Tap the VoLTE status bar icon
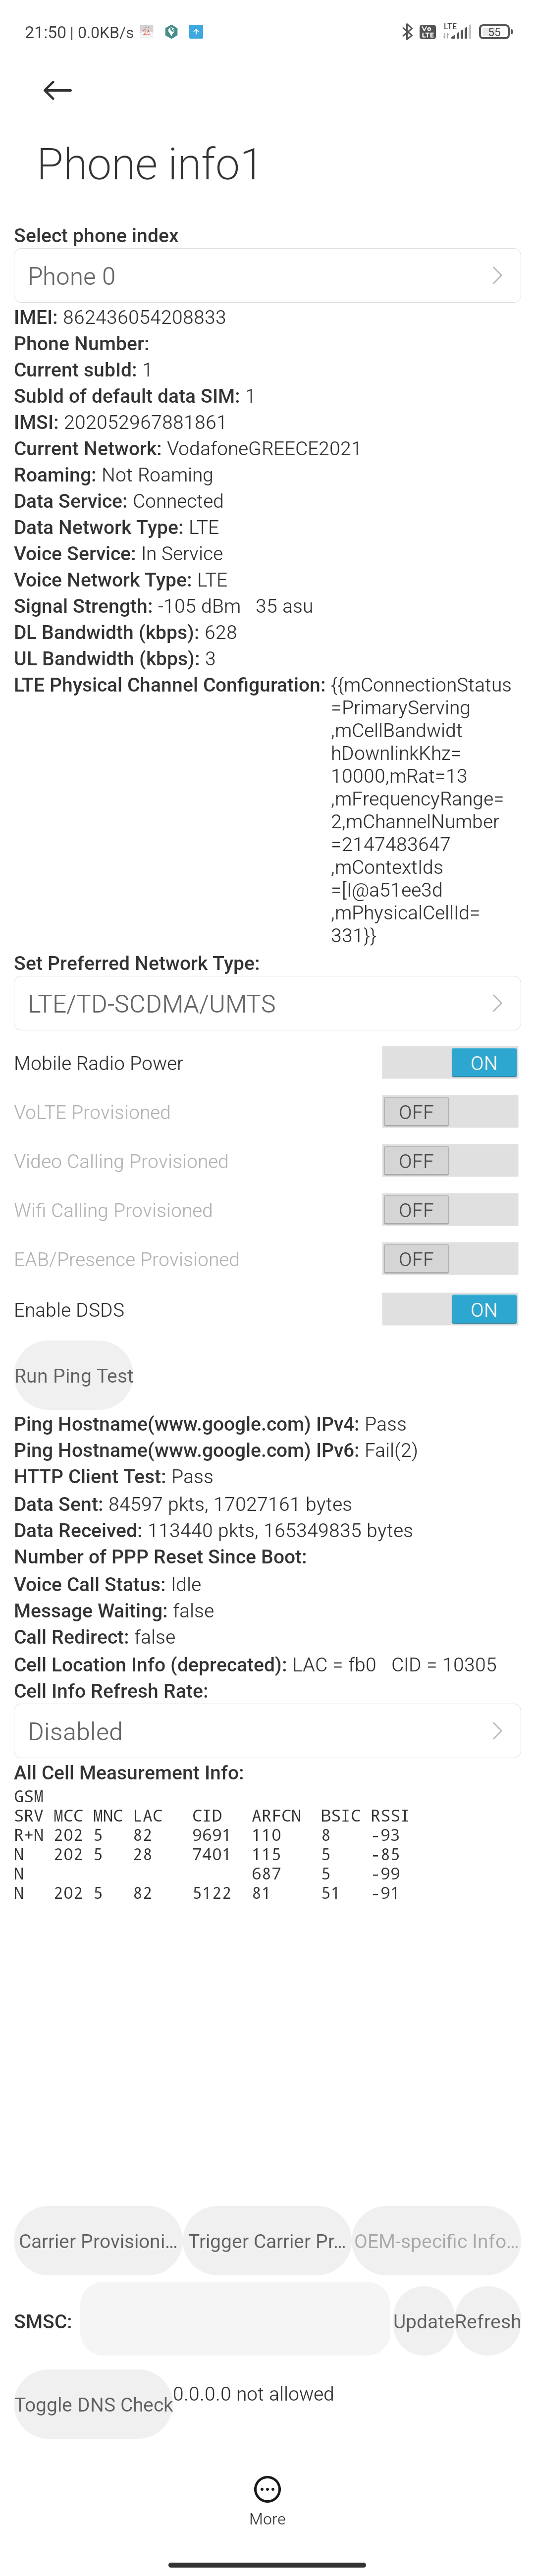This screenshot has width=535, height=2576. pyautogui.click(x=428, y=32)
